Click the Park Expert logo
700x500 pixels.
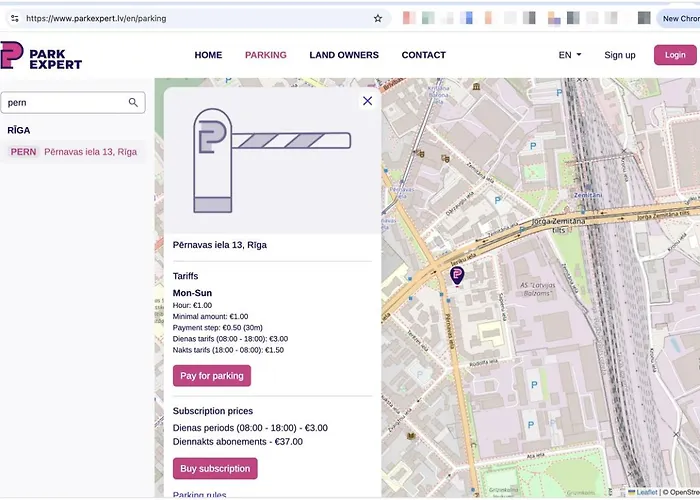(41, 56)
